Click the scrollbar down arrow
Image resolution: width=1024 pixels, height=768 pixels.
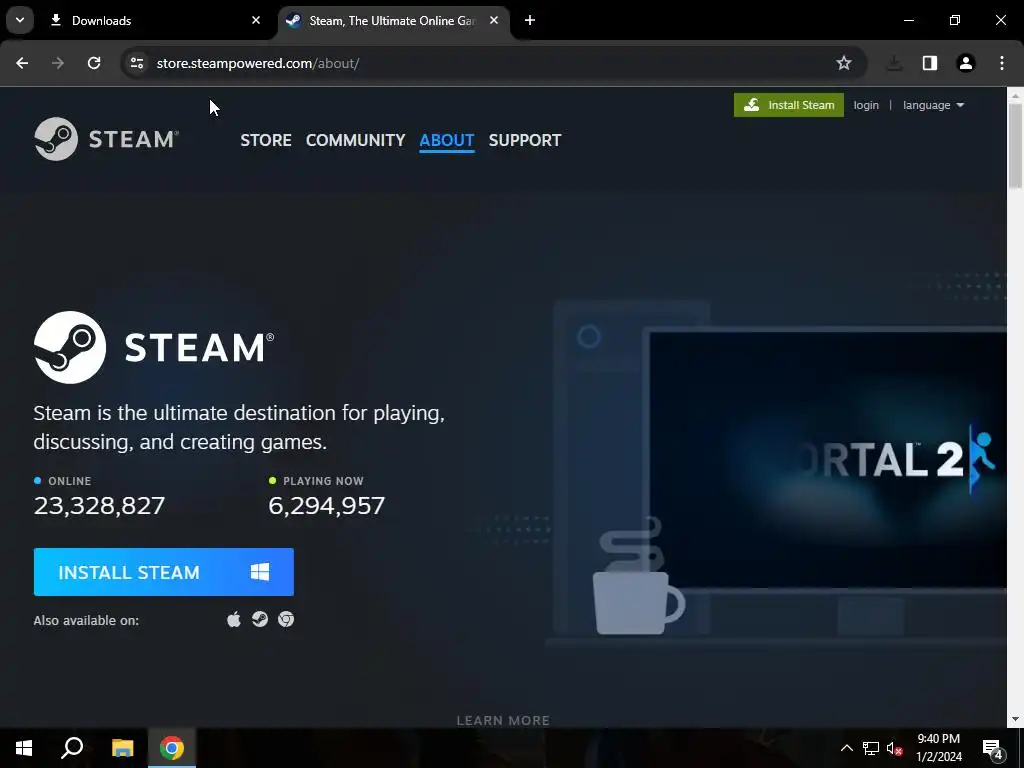1015,720
